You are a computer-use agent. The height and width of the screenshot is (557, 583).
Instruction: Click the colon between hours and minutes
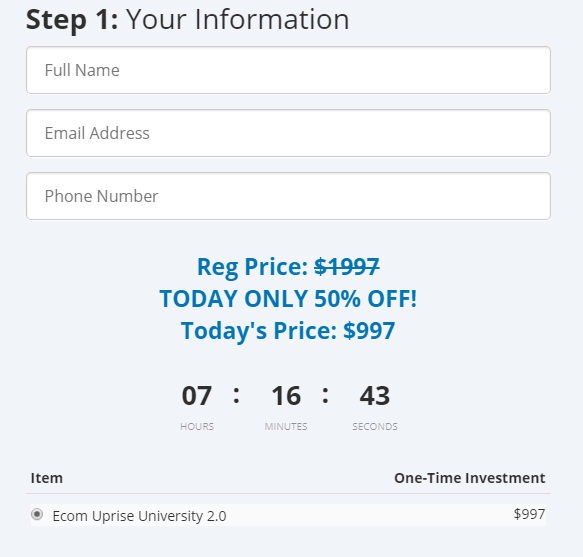236,395
